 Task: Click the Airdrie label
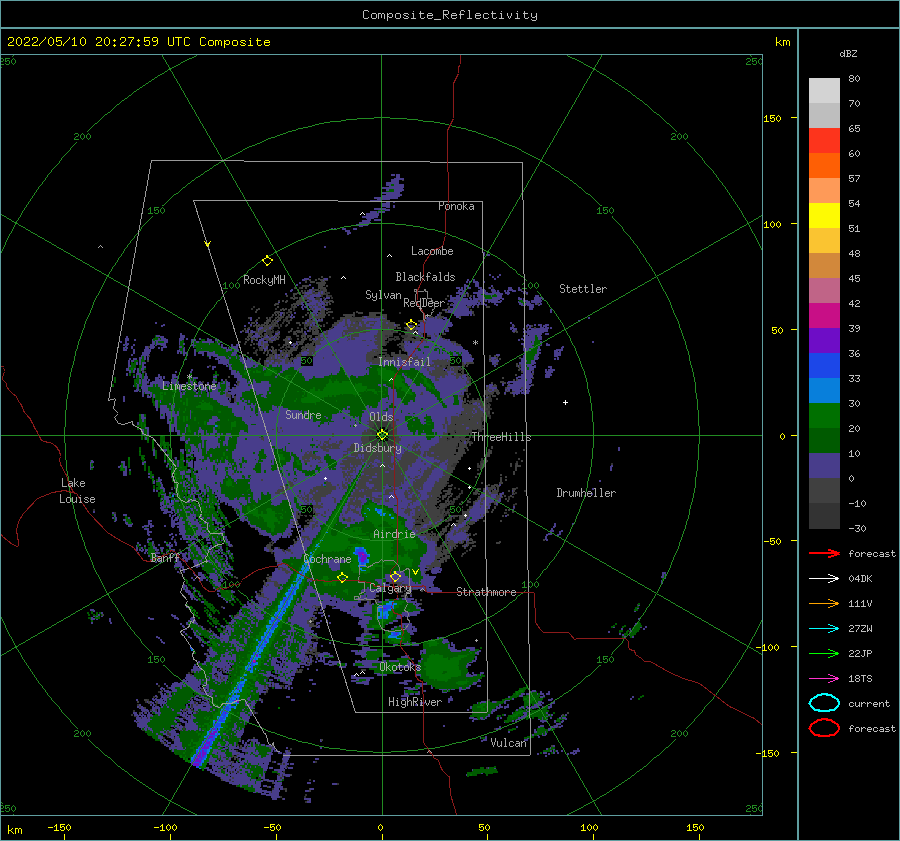pos(394,534)
